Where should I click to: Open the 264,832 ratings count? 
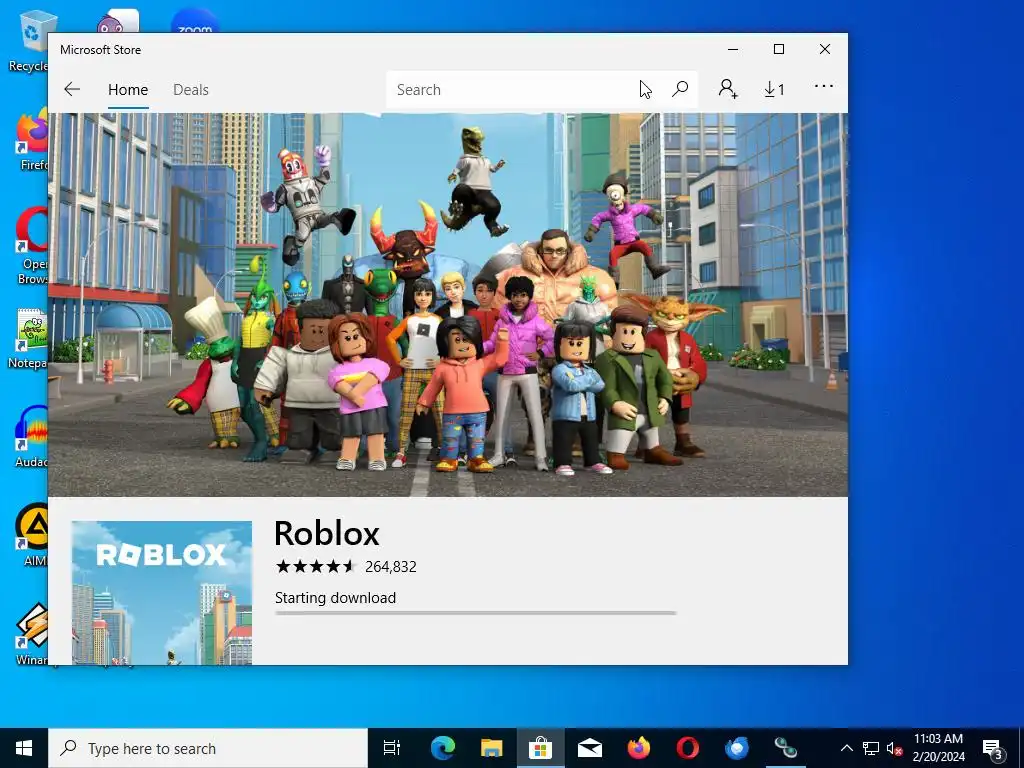pyautogui.click(x=391, y=567)
